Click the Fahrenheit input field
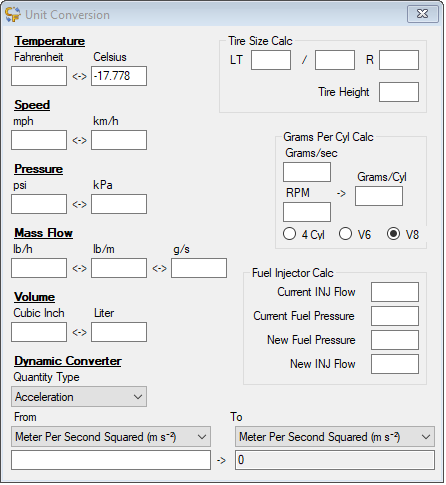 coord(39,76)
